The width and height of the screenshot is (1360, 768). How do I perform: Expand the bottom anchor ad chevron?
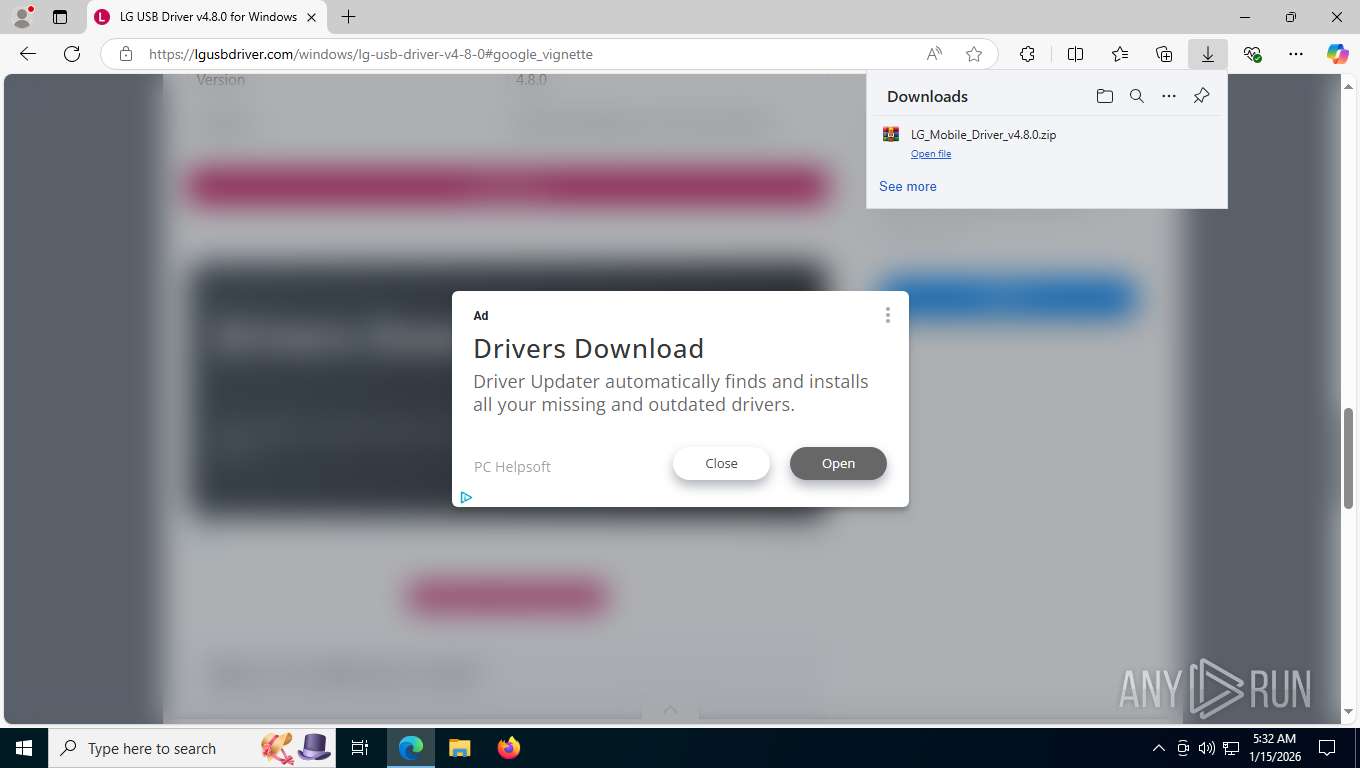coord(670,710)
